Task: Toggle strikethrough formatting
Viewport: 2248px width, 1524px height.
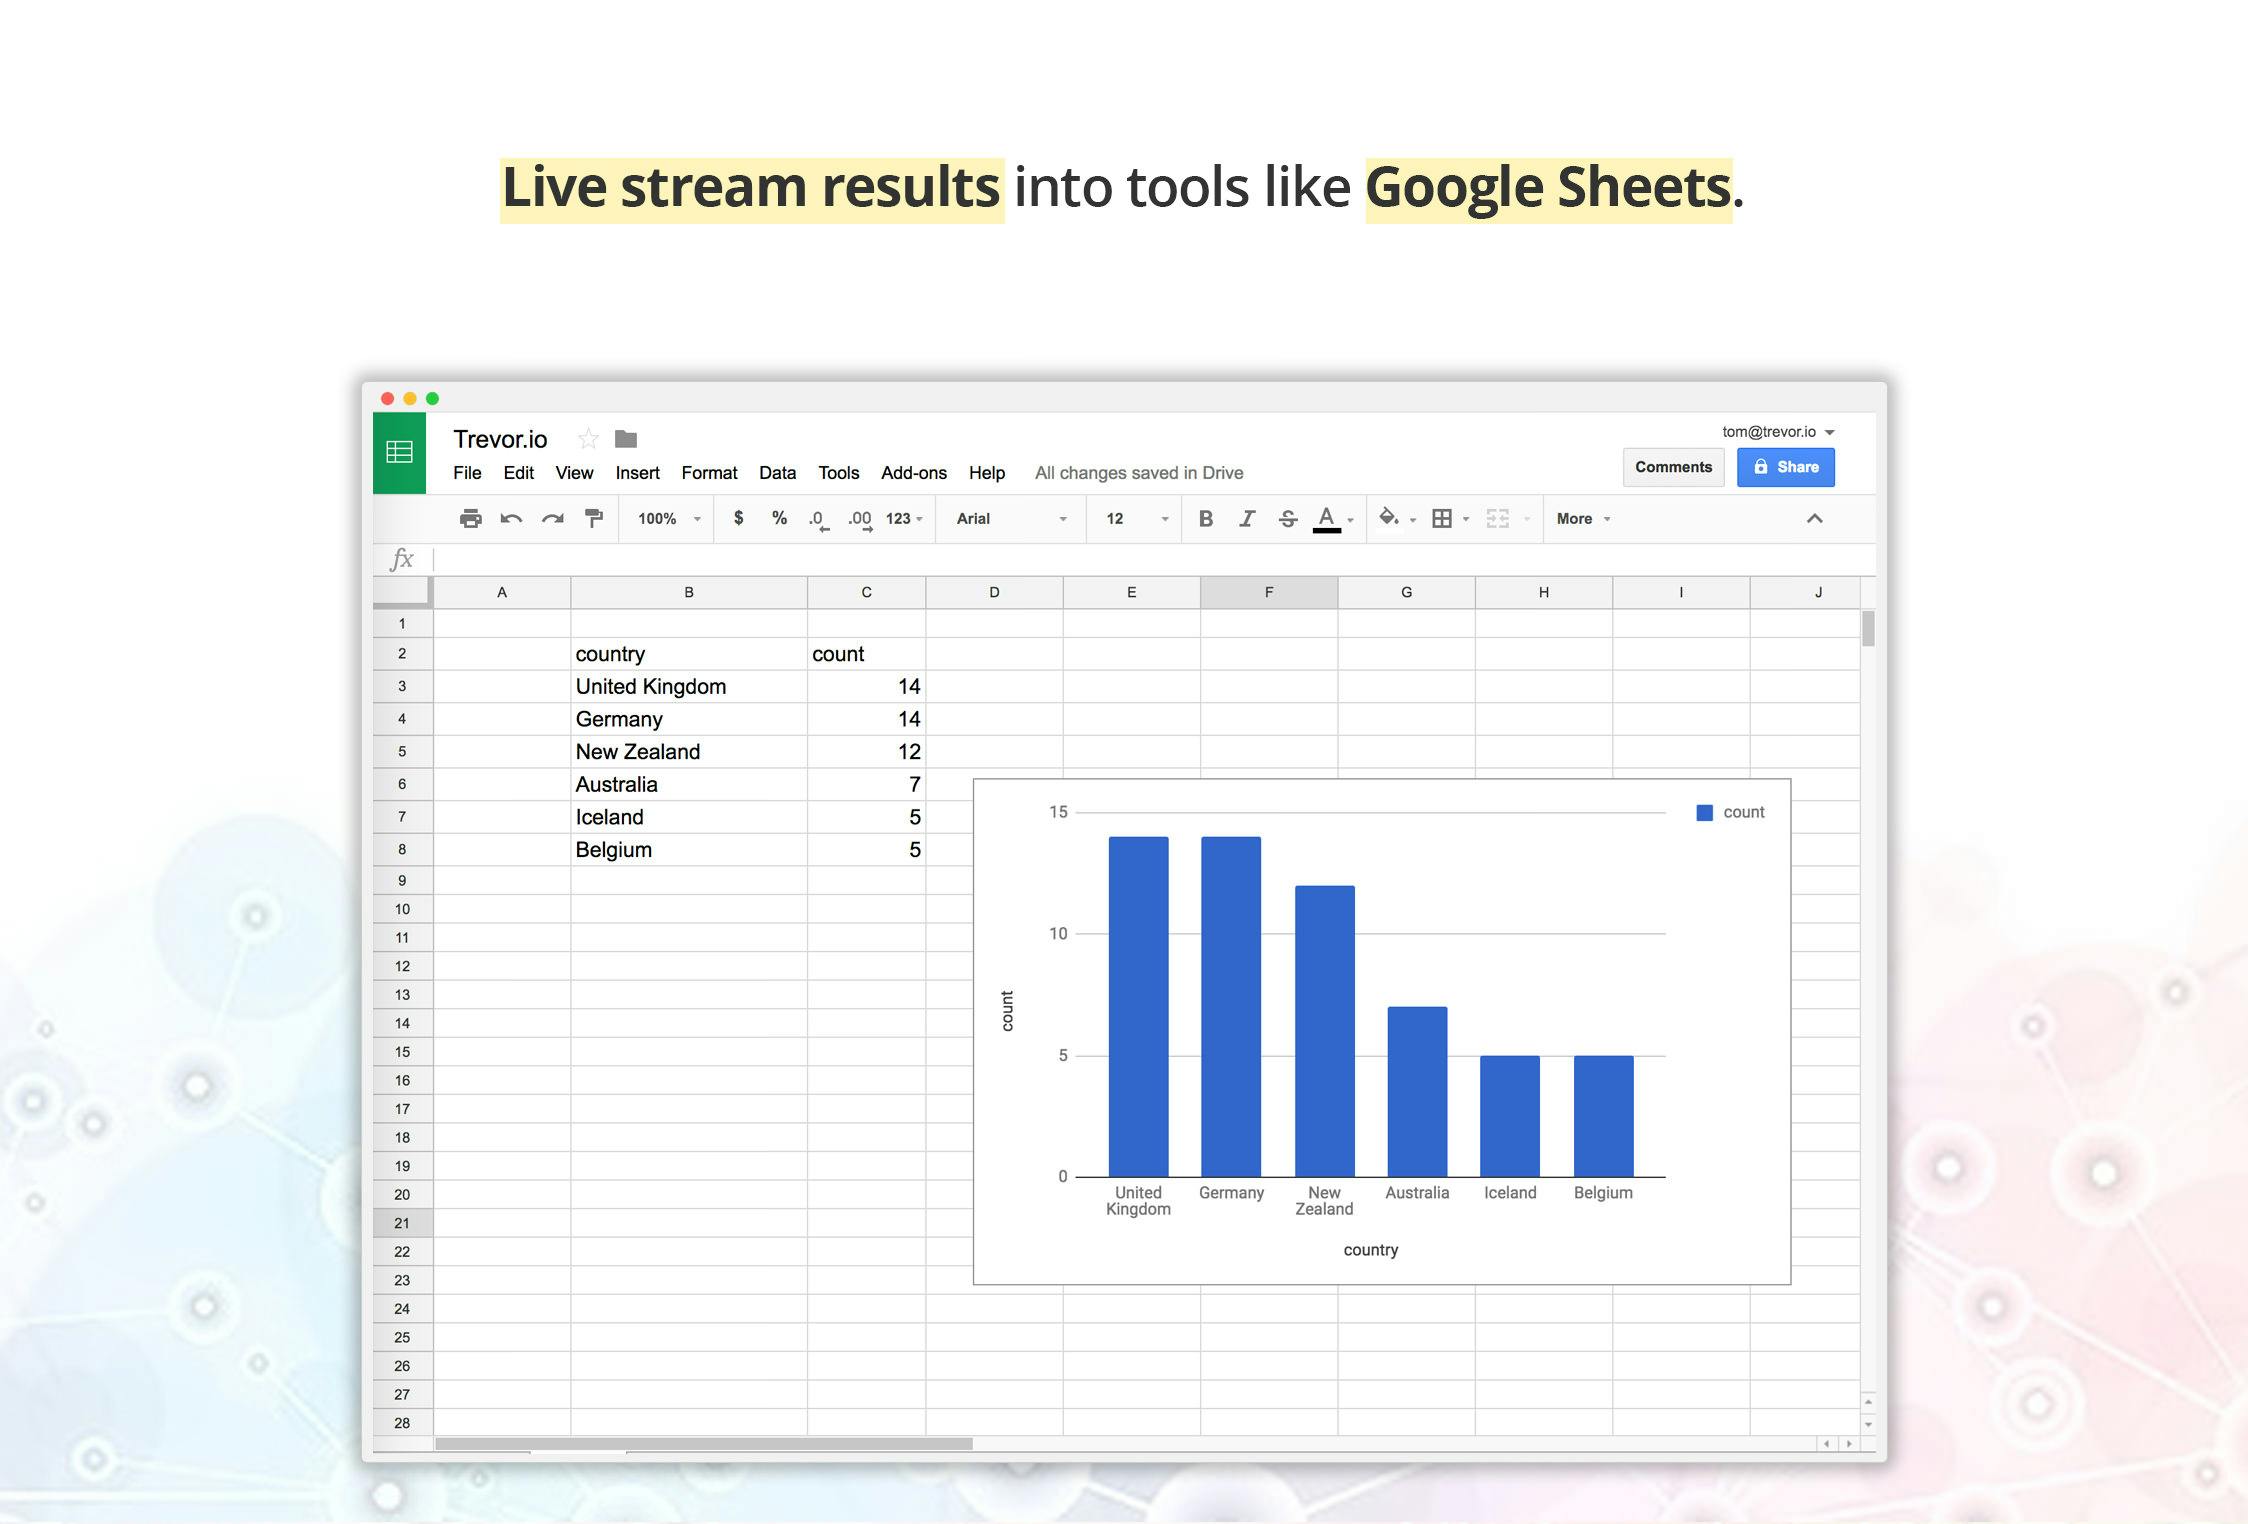Action: click(x=1288, y=518)
